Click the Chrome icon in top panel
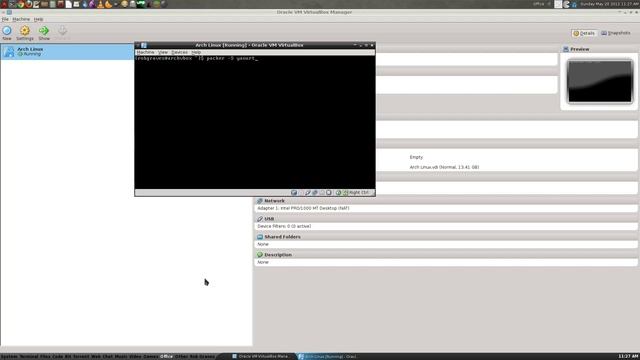The image size is (640, 360). [x=20, y=4]
